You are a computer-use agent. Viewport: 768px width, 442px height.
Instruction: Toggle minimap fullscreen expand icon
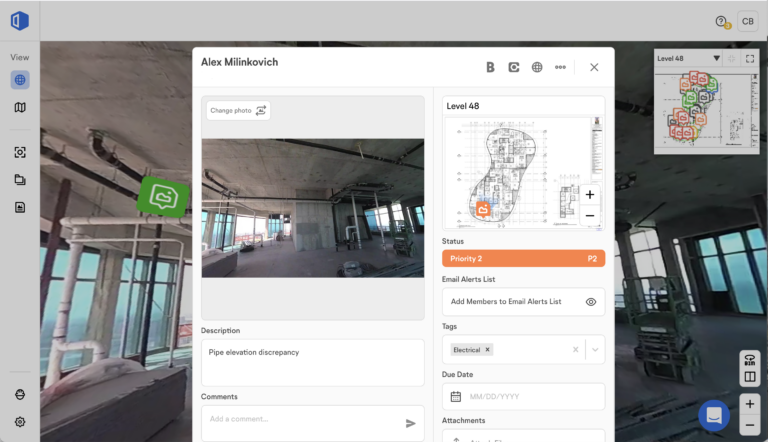click(x=750, y=59)
